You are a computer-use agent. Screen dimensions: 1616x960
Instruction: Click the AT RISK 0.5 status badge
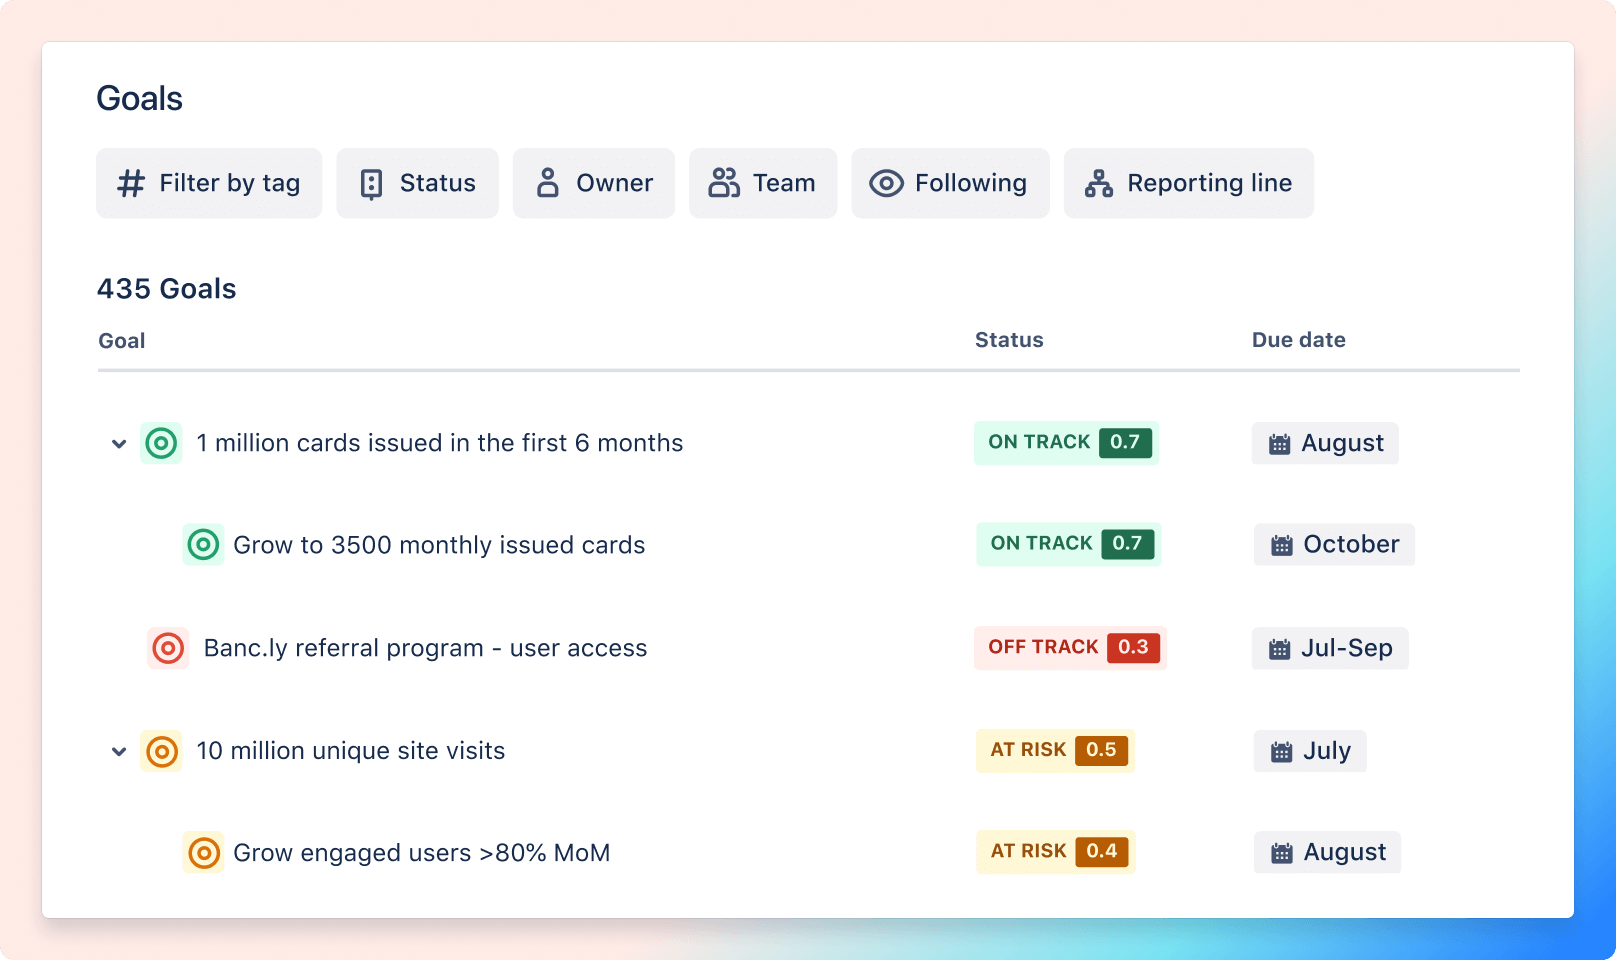(1054, 751)
